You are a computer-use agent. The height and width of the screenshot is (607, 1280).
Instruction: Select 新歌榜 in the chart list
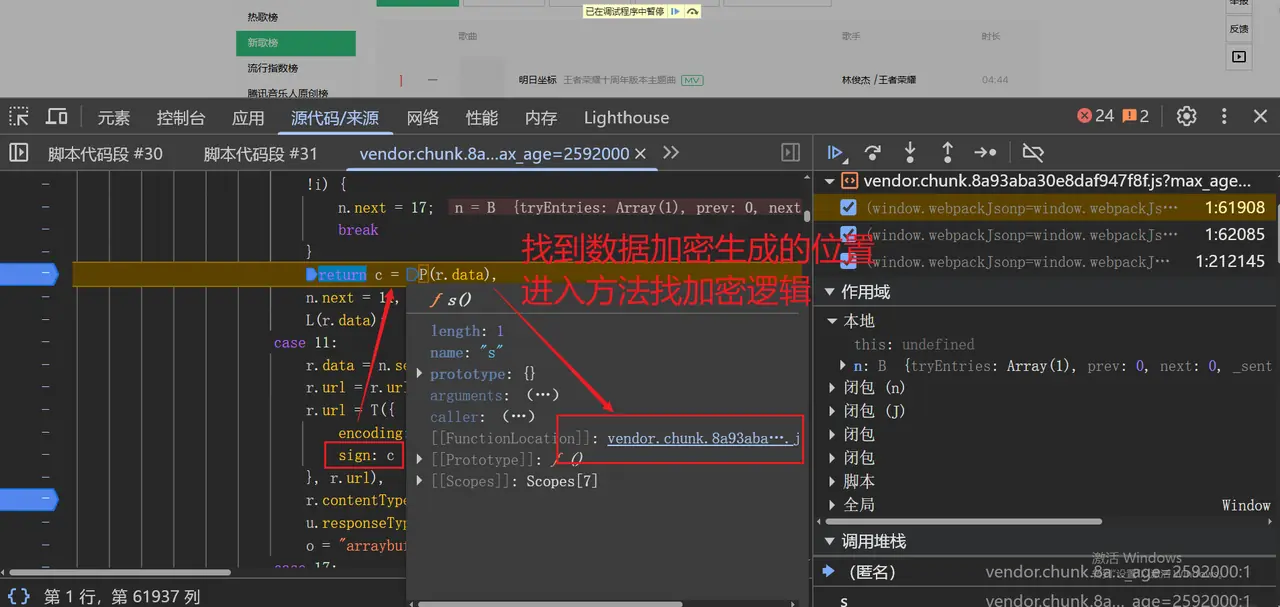click(295, 43)
